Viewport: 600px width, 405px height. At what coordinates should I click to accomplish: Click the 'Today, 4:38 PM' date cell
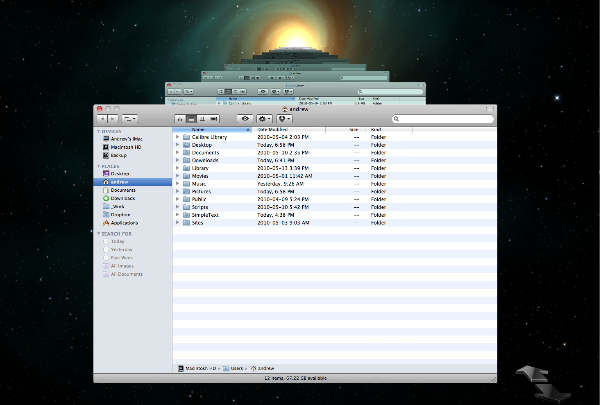tap(276, 215)
